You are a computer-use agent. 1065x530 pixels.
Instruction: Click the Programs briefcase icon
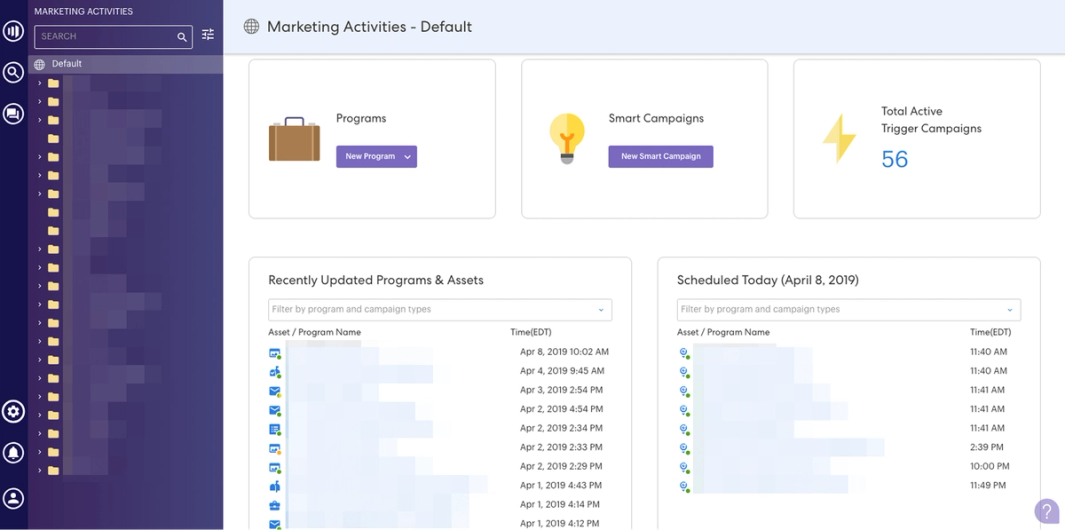(294, 139)
